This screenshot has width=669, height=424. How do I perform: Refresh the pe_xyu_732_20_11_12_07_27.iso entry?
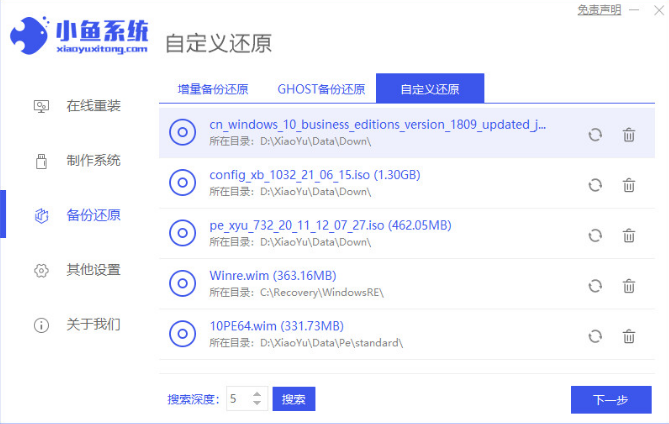(595, 235)
